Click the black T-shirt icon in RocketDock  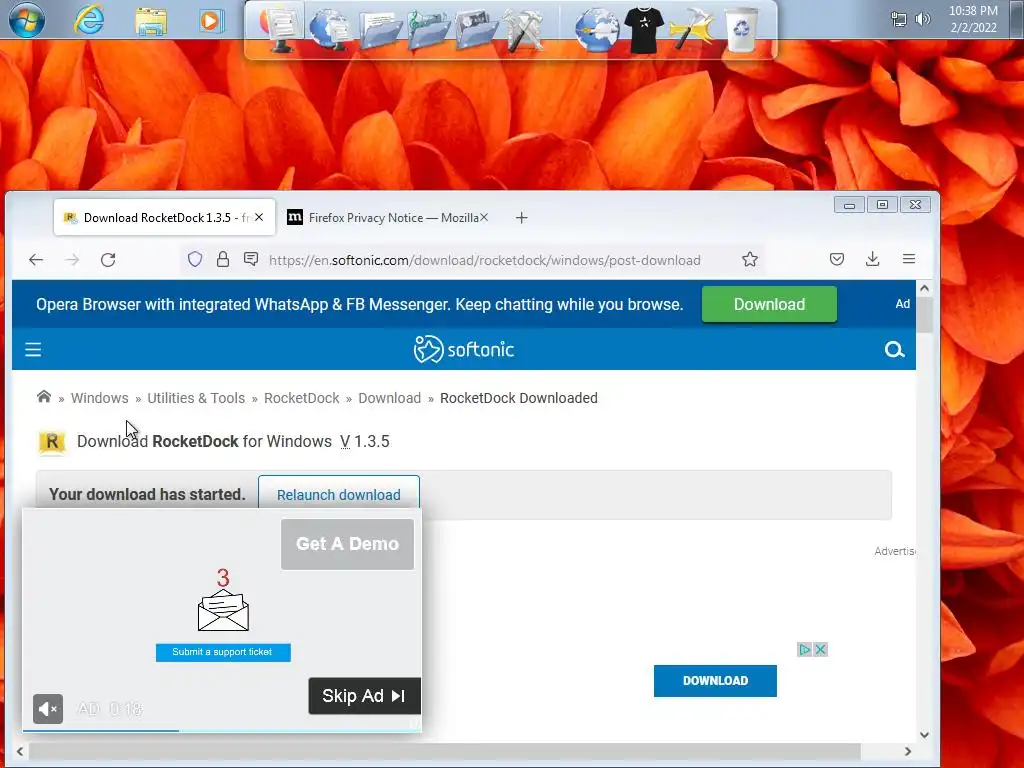(643, 30)
